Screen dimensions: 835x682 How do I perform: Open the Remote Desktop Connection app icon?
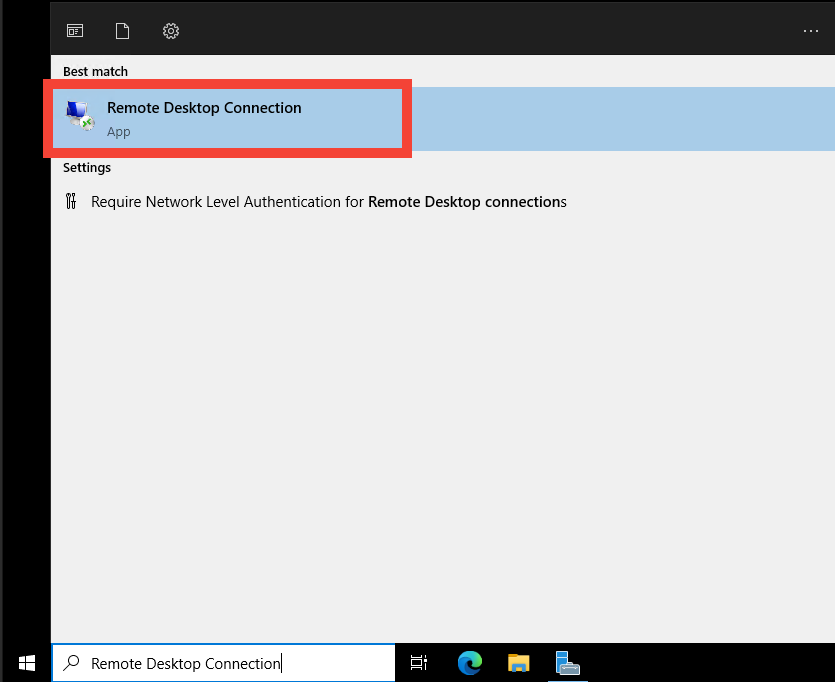point(79,114)
